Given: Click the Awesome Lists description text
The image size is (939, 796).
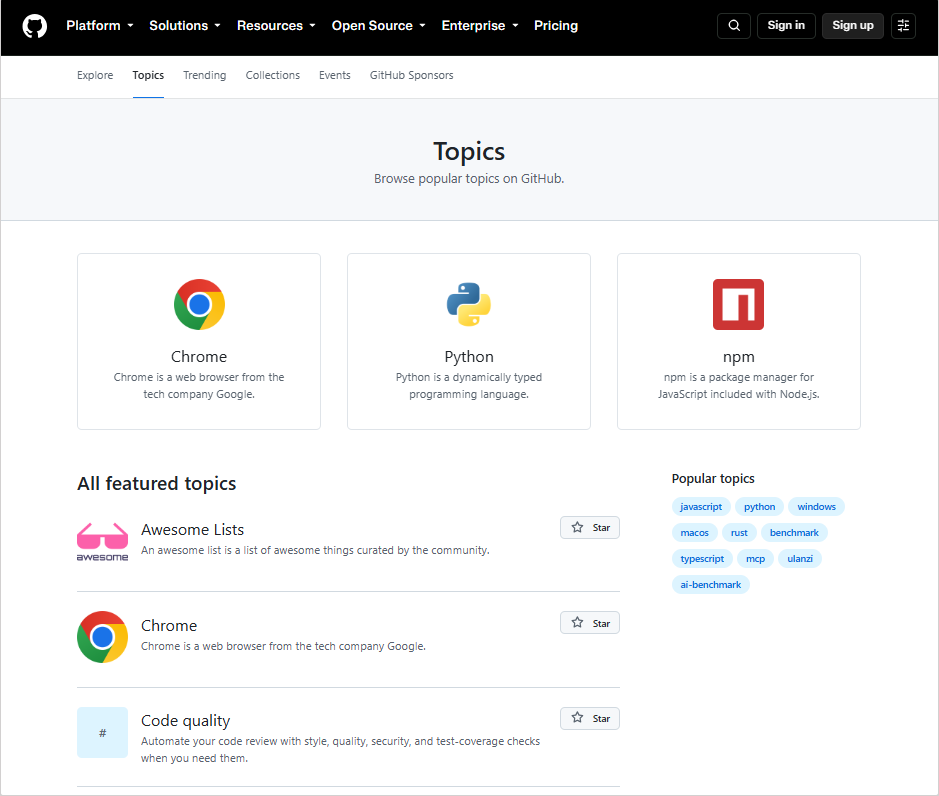Looking at the screenshot, I should pyautogui.click(x=315, y=550).
